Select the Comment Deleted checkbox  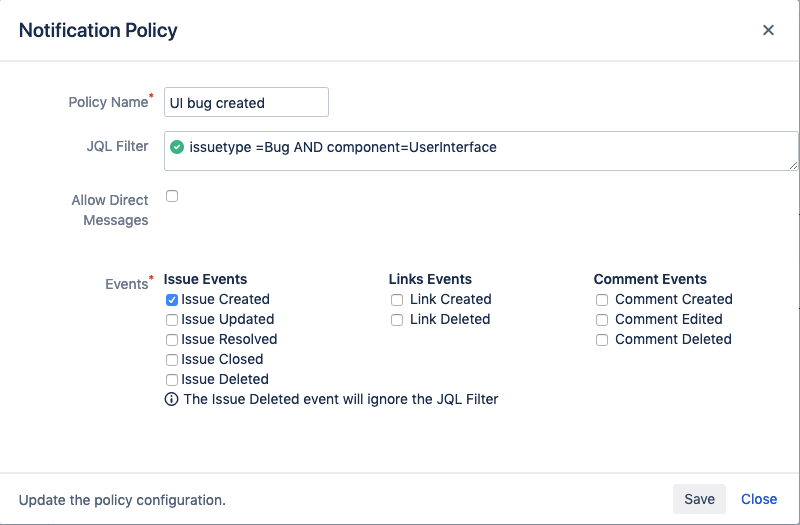[x=602, y=339]
